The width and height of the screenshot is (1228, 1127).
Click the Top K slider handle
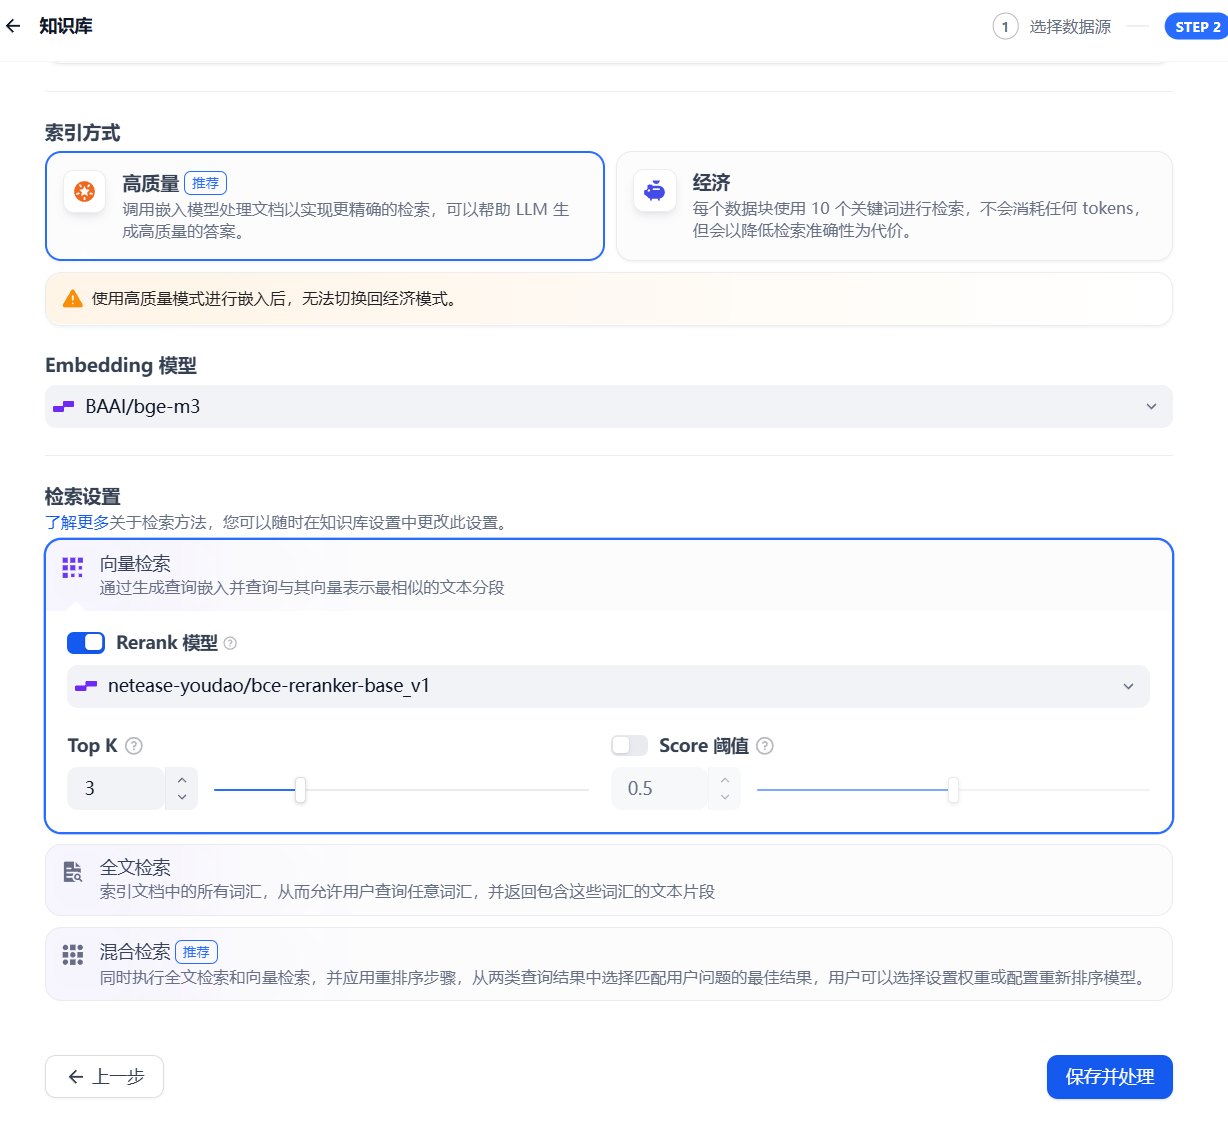[x=300, y=790]
